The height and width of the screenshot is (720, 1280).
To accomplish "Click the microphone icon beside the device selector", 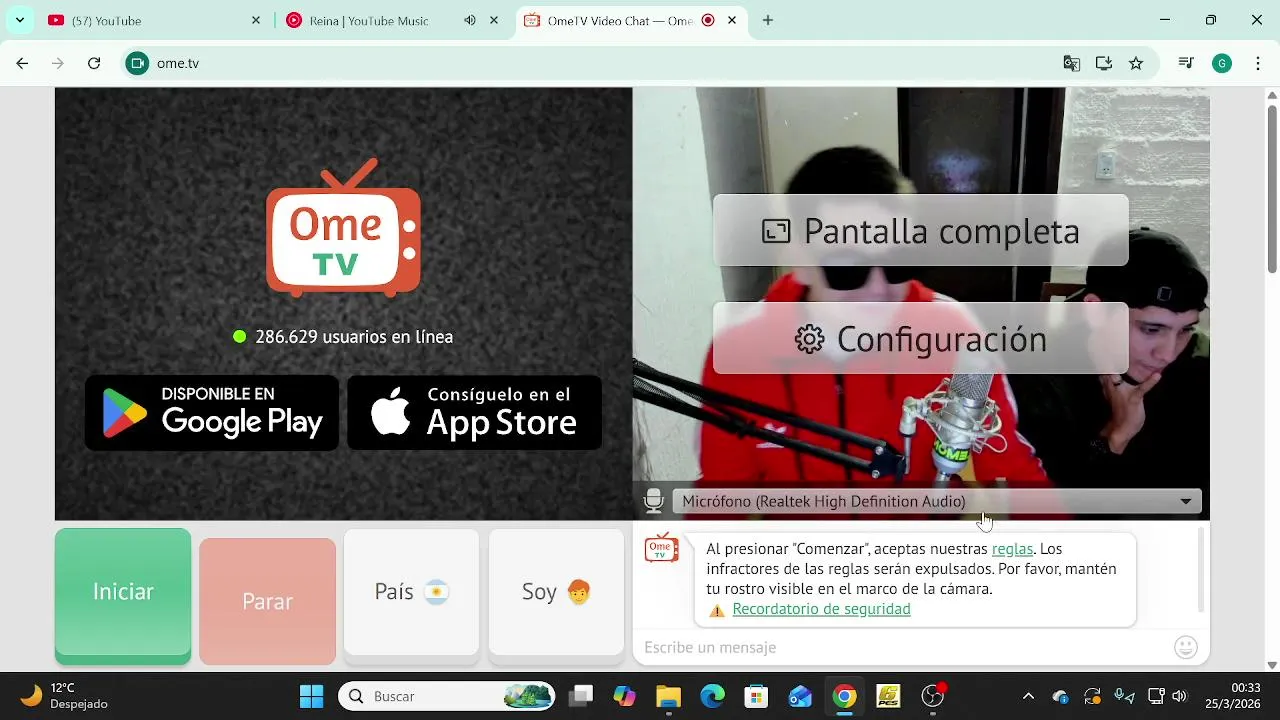I will click(x=654, y=501).
